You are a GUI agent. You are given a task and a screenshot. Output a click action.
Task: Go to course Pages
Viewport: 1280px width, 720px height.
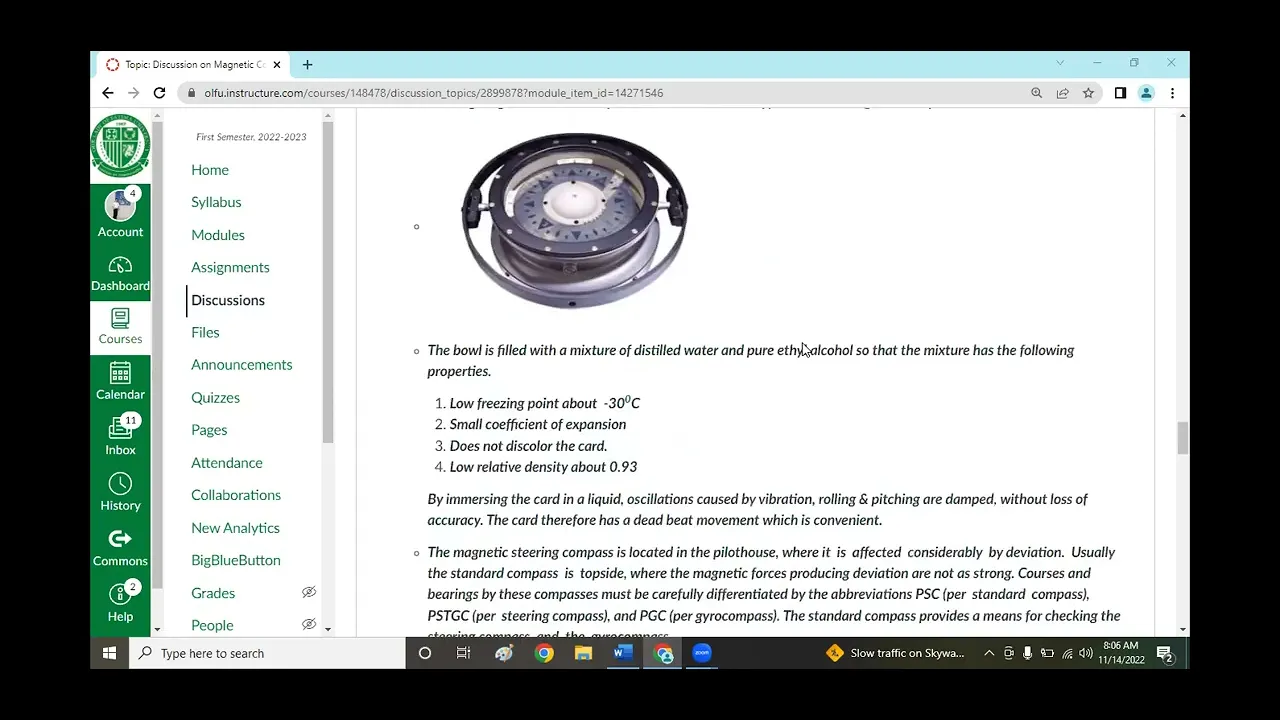point(209,430)
